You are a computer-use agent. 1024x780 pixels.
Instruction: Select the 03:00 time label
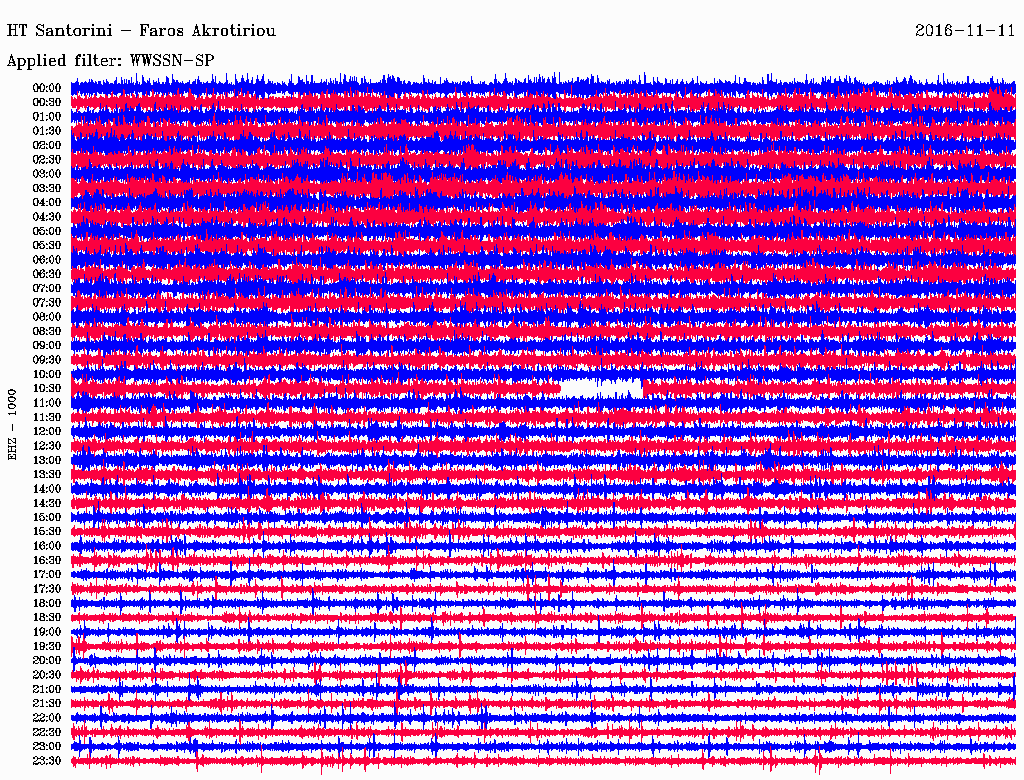[47, 174]
